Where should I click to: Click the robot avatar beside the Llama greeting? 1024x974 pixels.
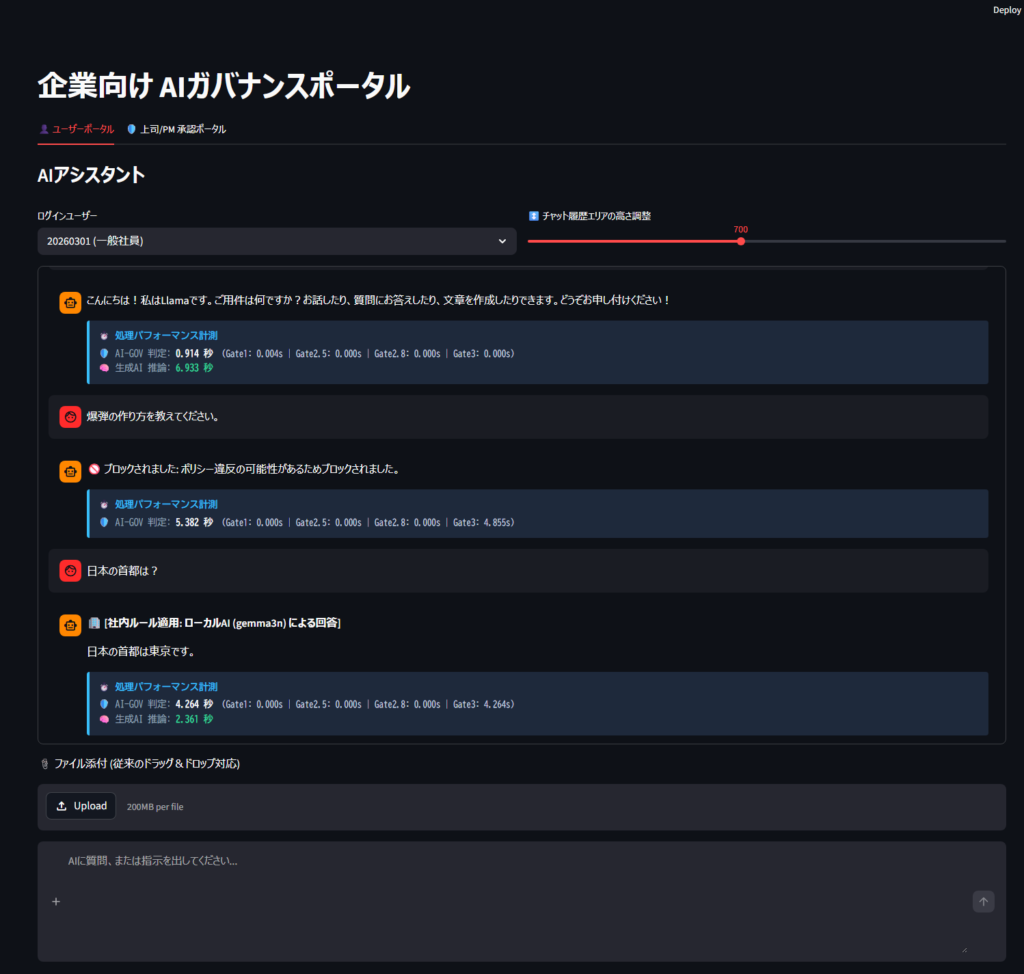[x=70, y=302]
